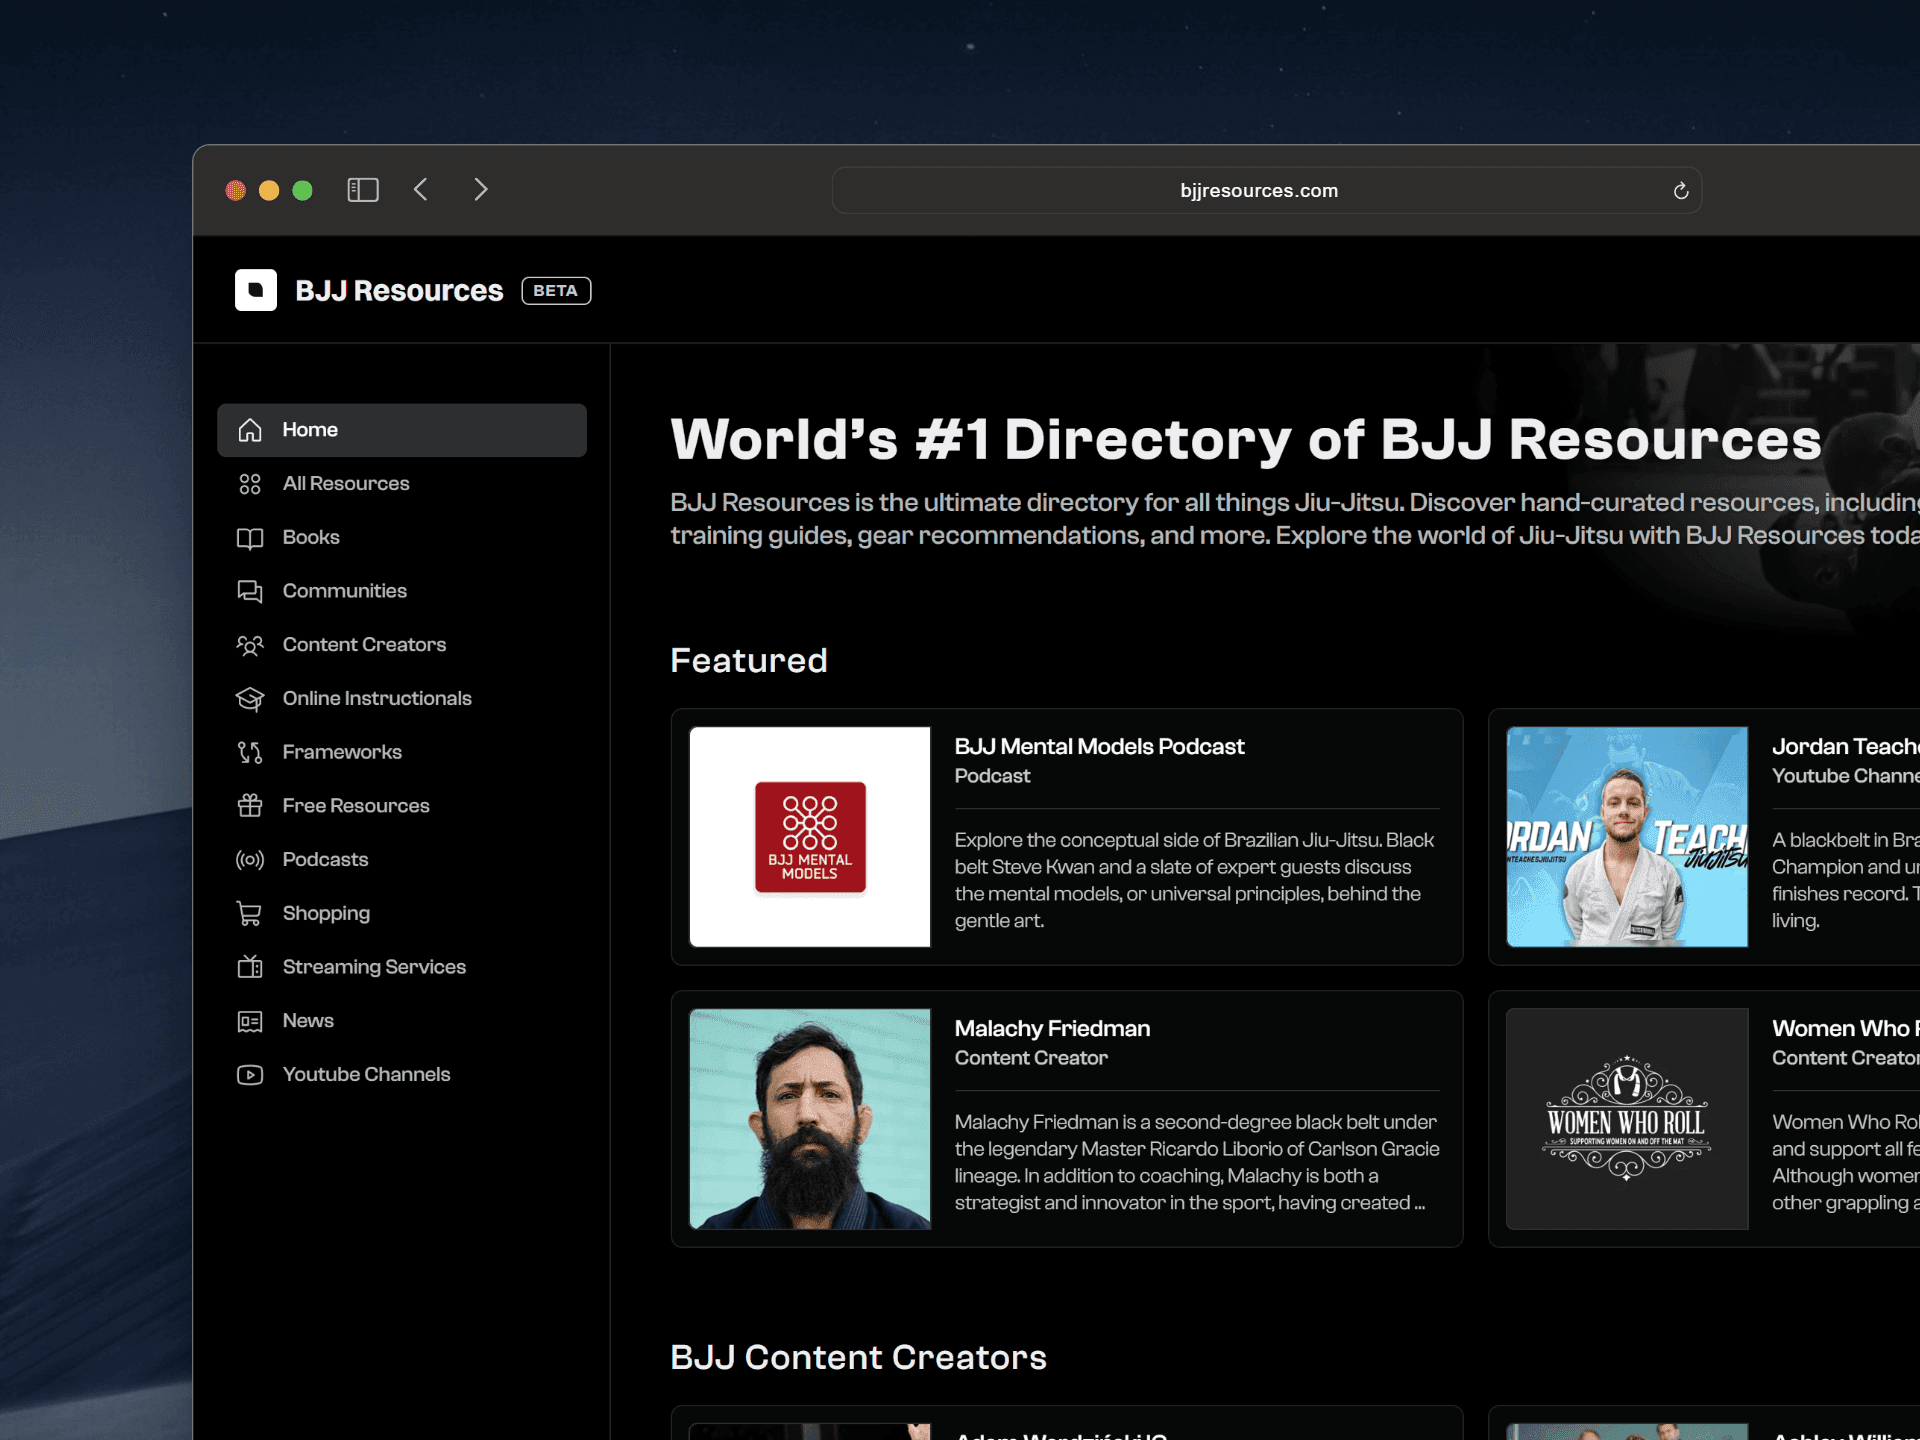1920x1440 pixels.
Task: Click the Shopping cart icon
Action: pyautogui.click(x=250, y=913)
